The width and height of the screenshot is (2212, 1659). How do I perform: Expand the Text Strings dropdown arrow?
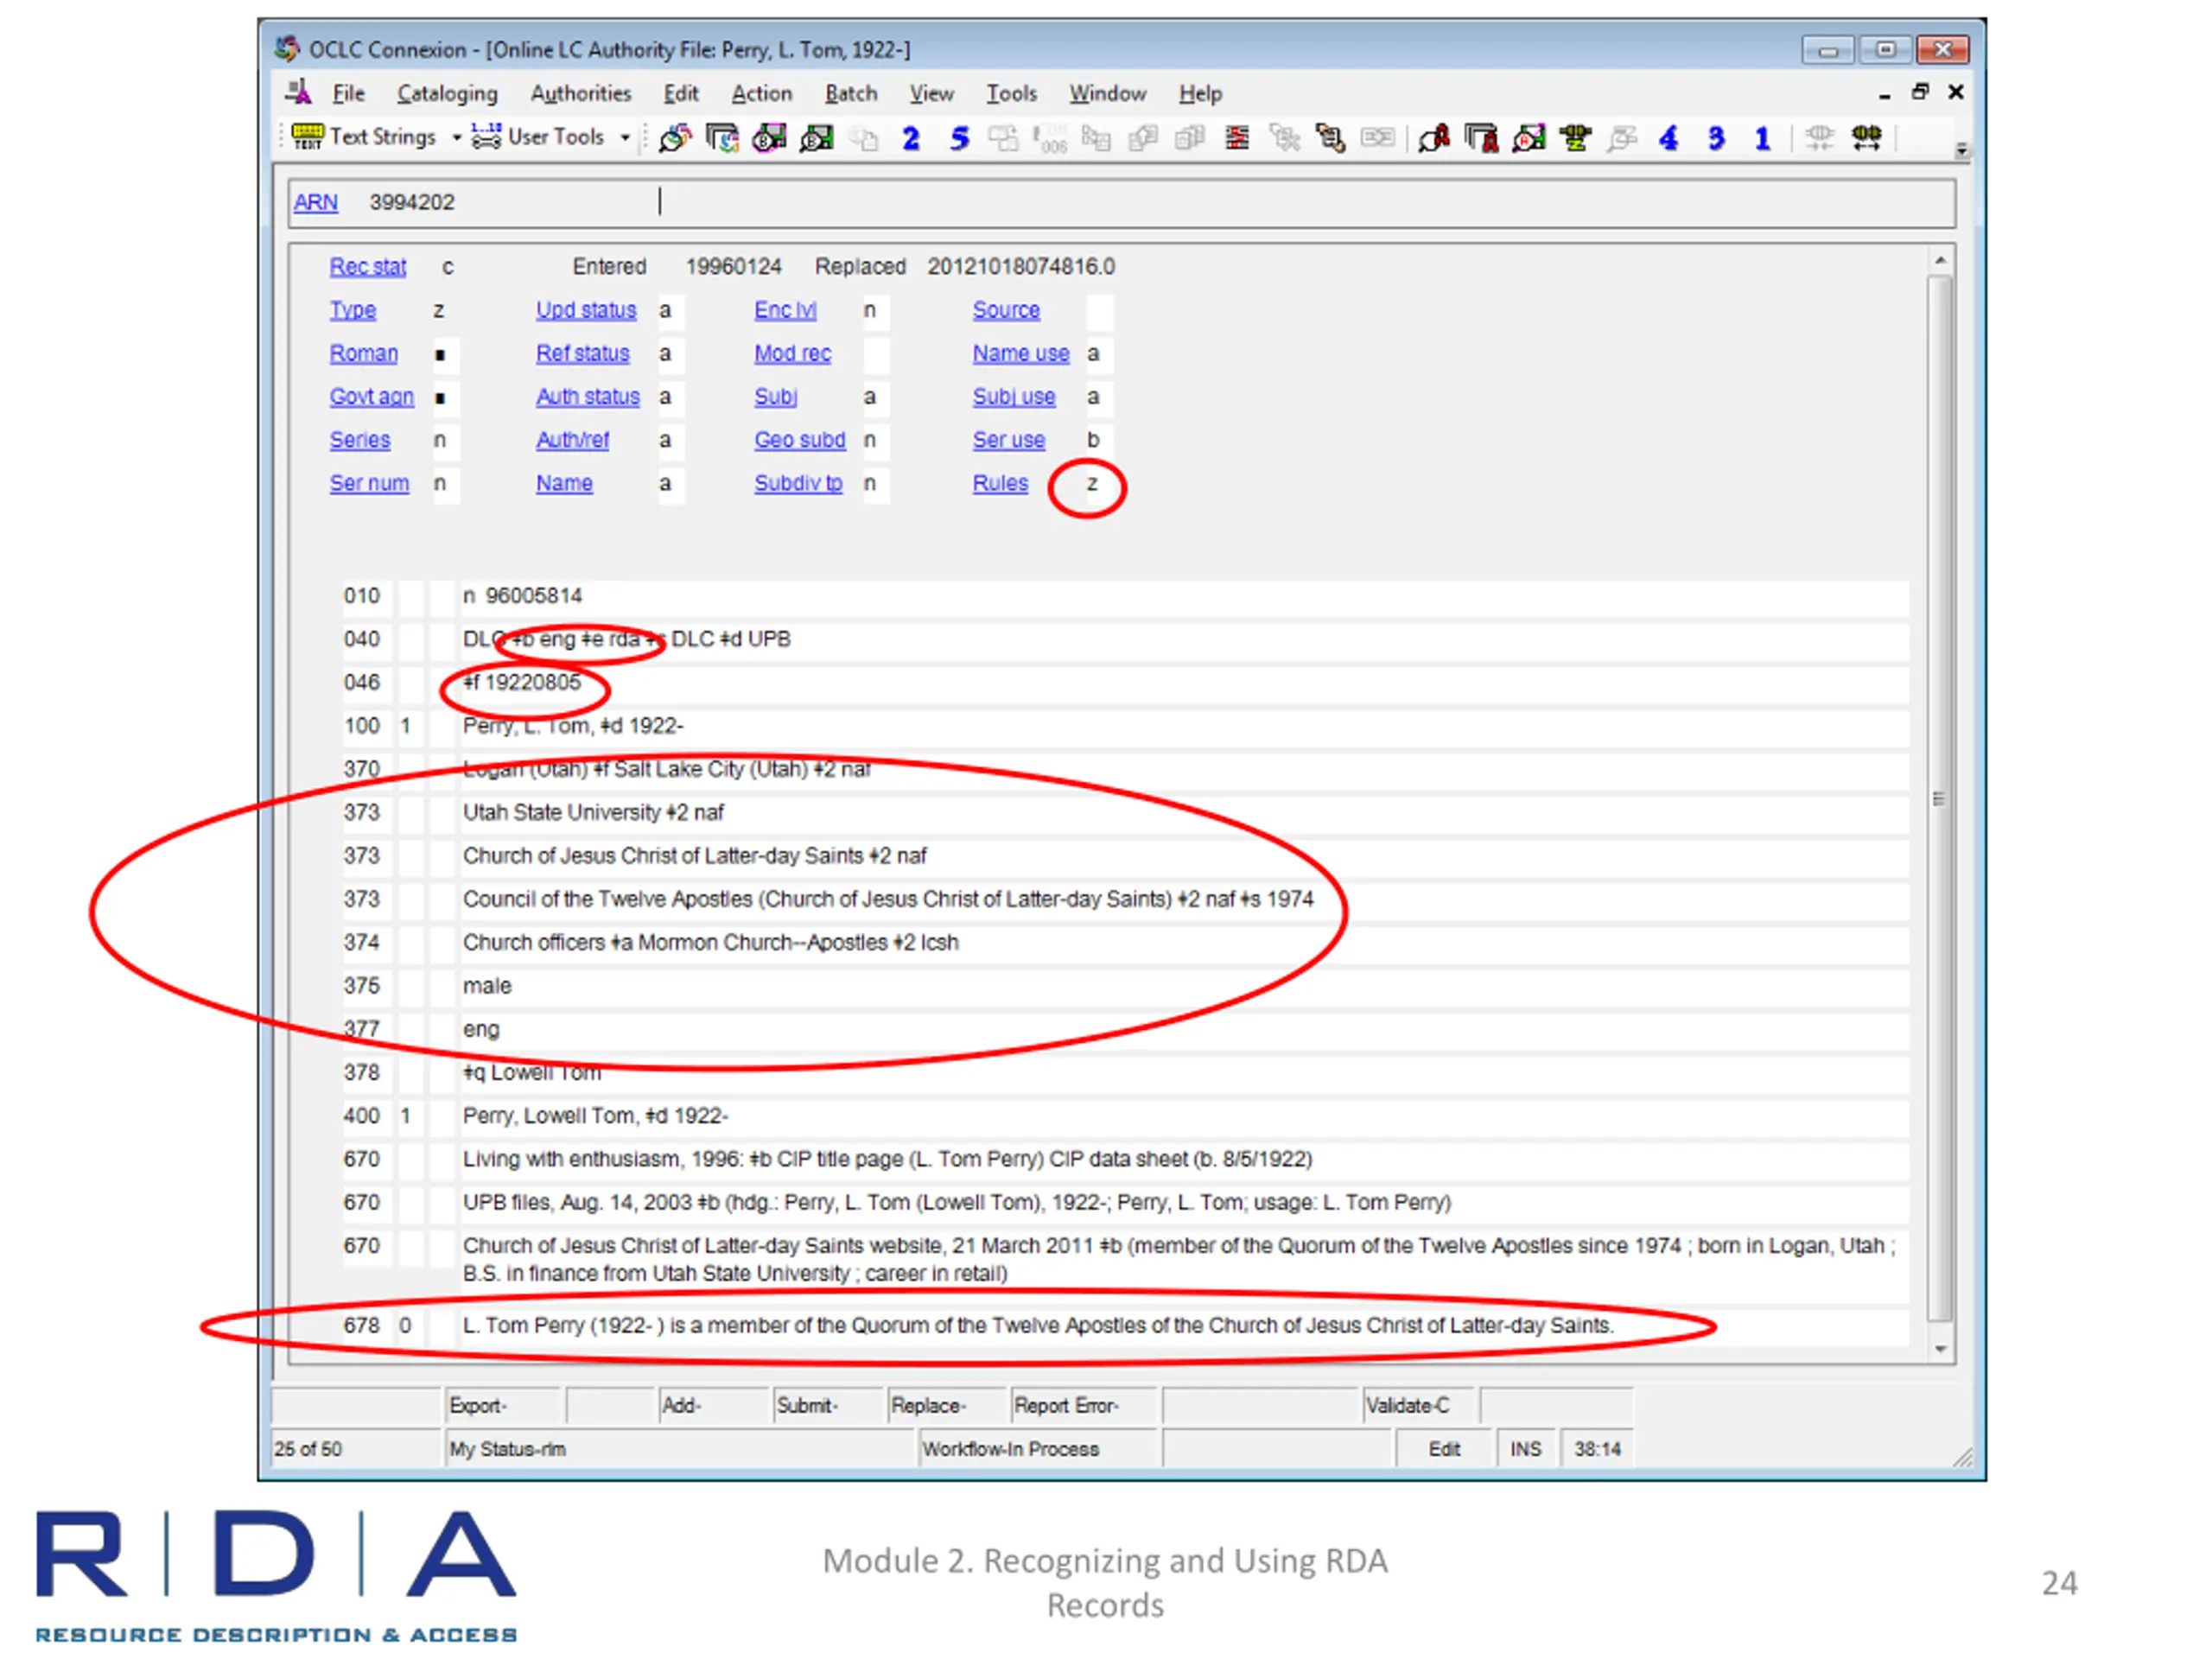coord(456,137)
